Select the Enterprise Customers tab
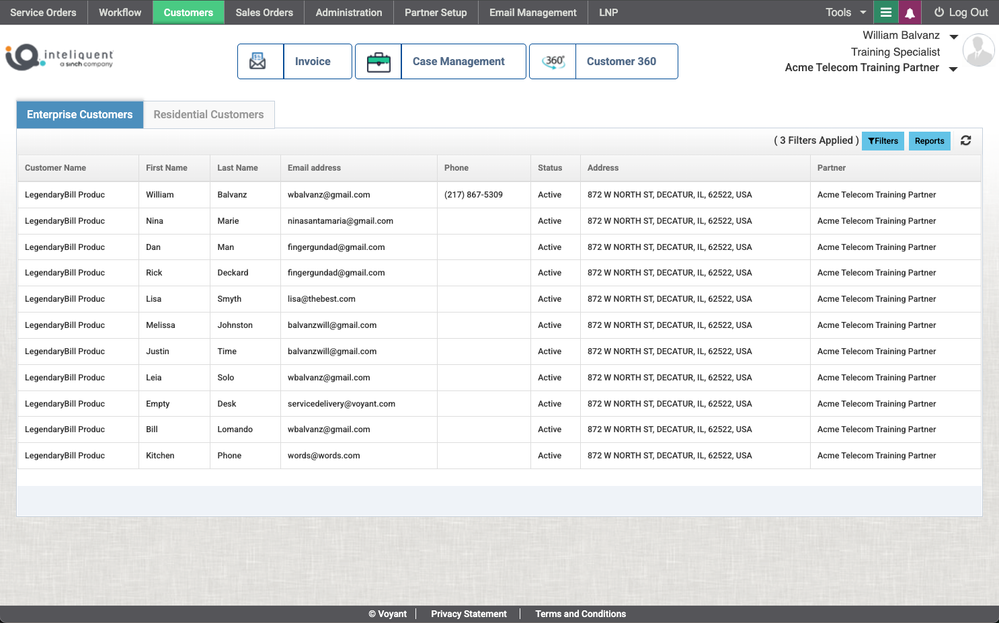The height and width of the screenshot is (623, 999). click(x=80, y=115)
